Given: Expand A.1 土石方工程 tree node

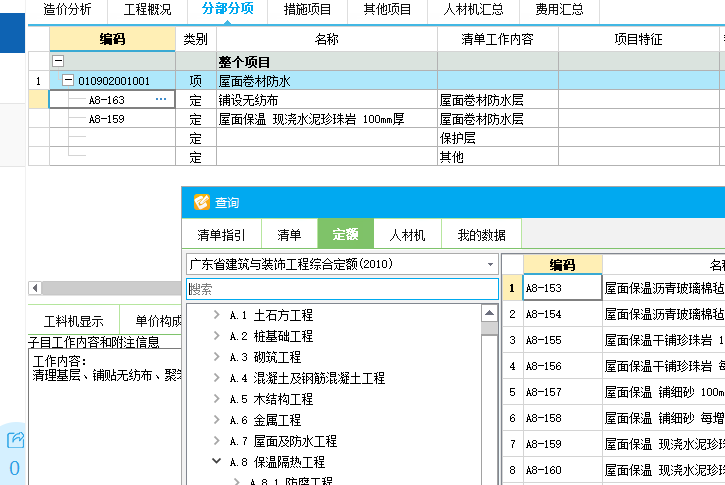Looking at the screenshot, I should pyautogui.click(x=216, y=315).
